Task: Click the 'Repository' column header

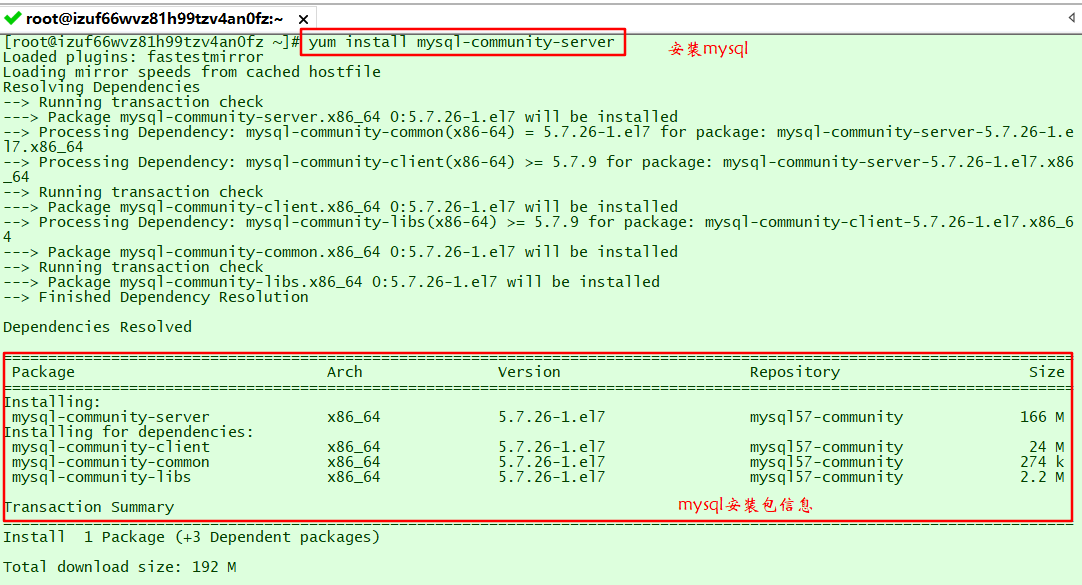Action: coord(795,373)
